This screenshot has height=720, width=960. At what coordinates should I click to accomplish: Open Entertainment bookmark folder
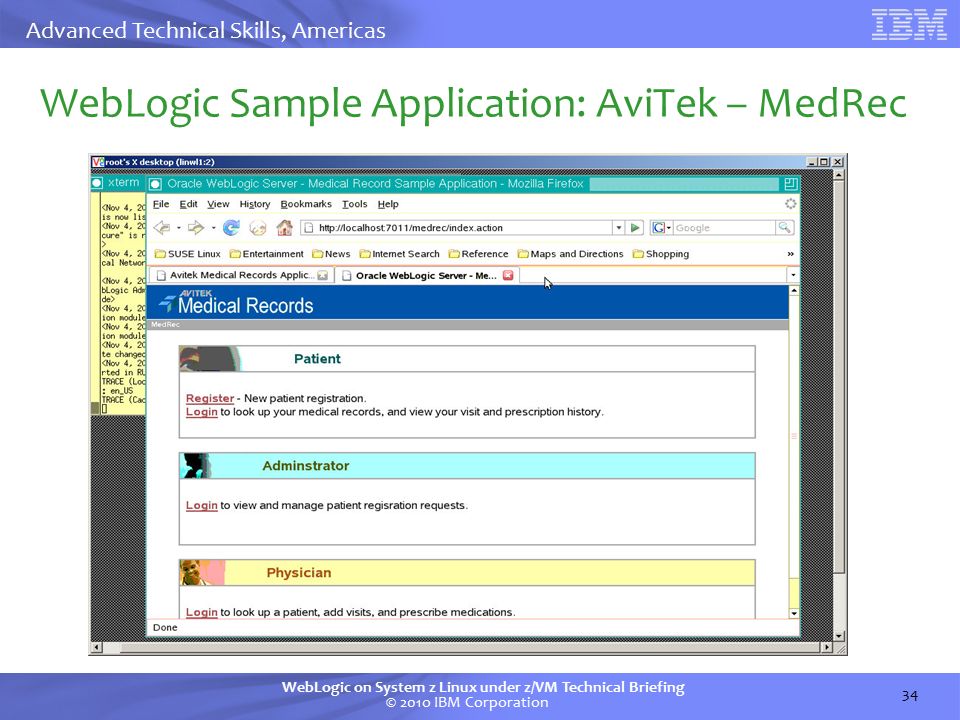point(266,253)
